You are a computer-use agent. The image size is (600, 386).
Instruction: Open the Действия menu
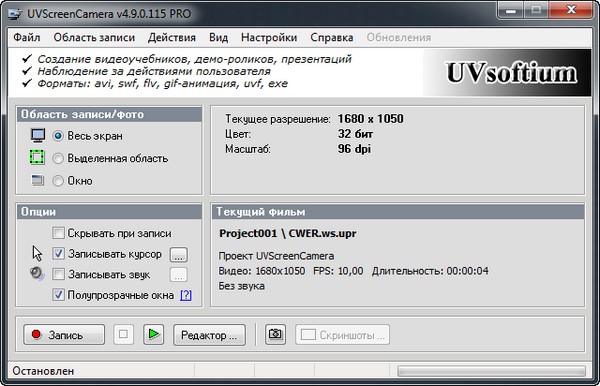(172, 37)
